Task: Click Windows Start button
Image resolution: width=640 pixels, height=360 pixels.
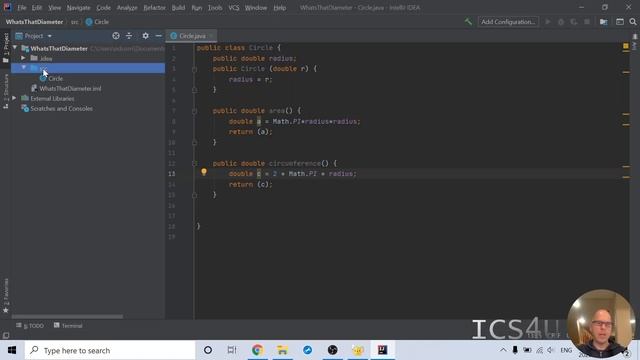Action: (x=12, y=350)
